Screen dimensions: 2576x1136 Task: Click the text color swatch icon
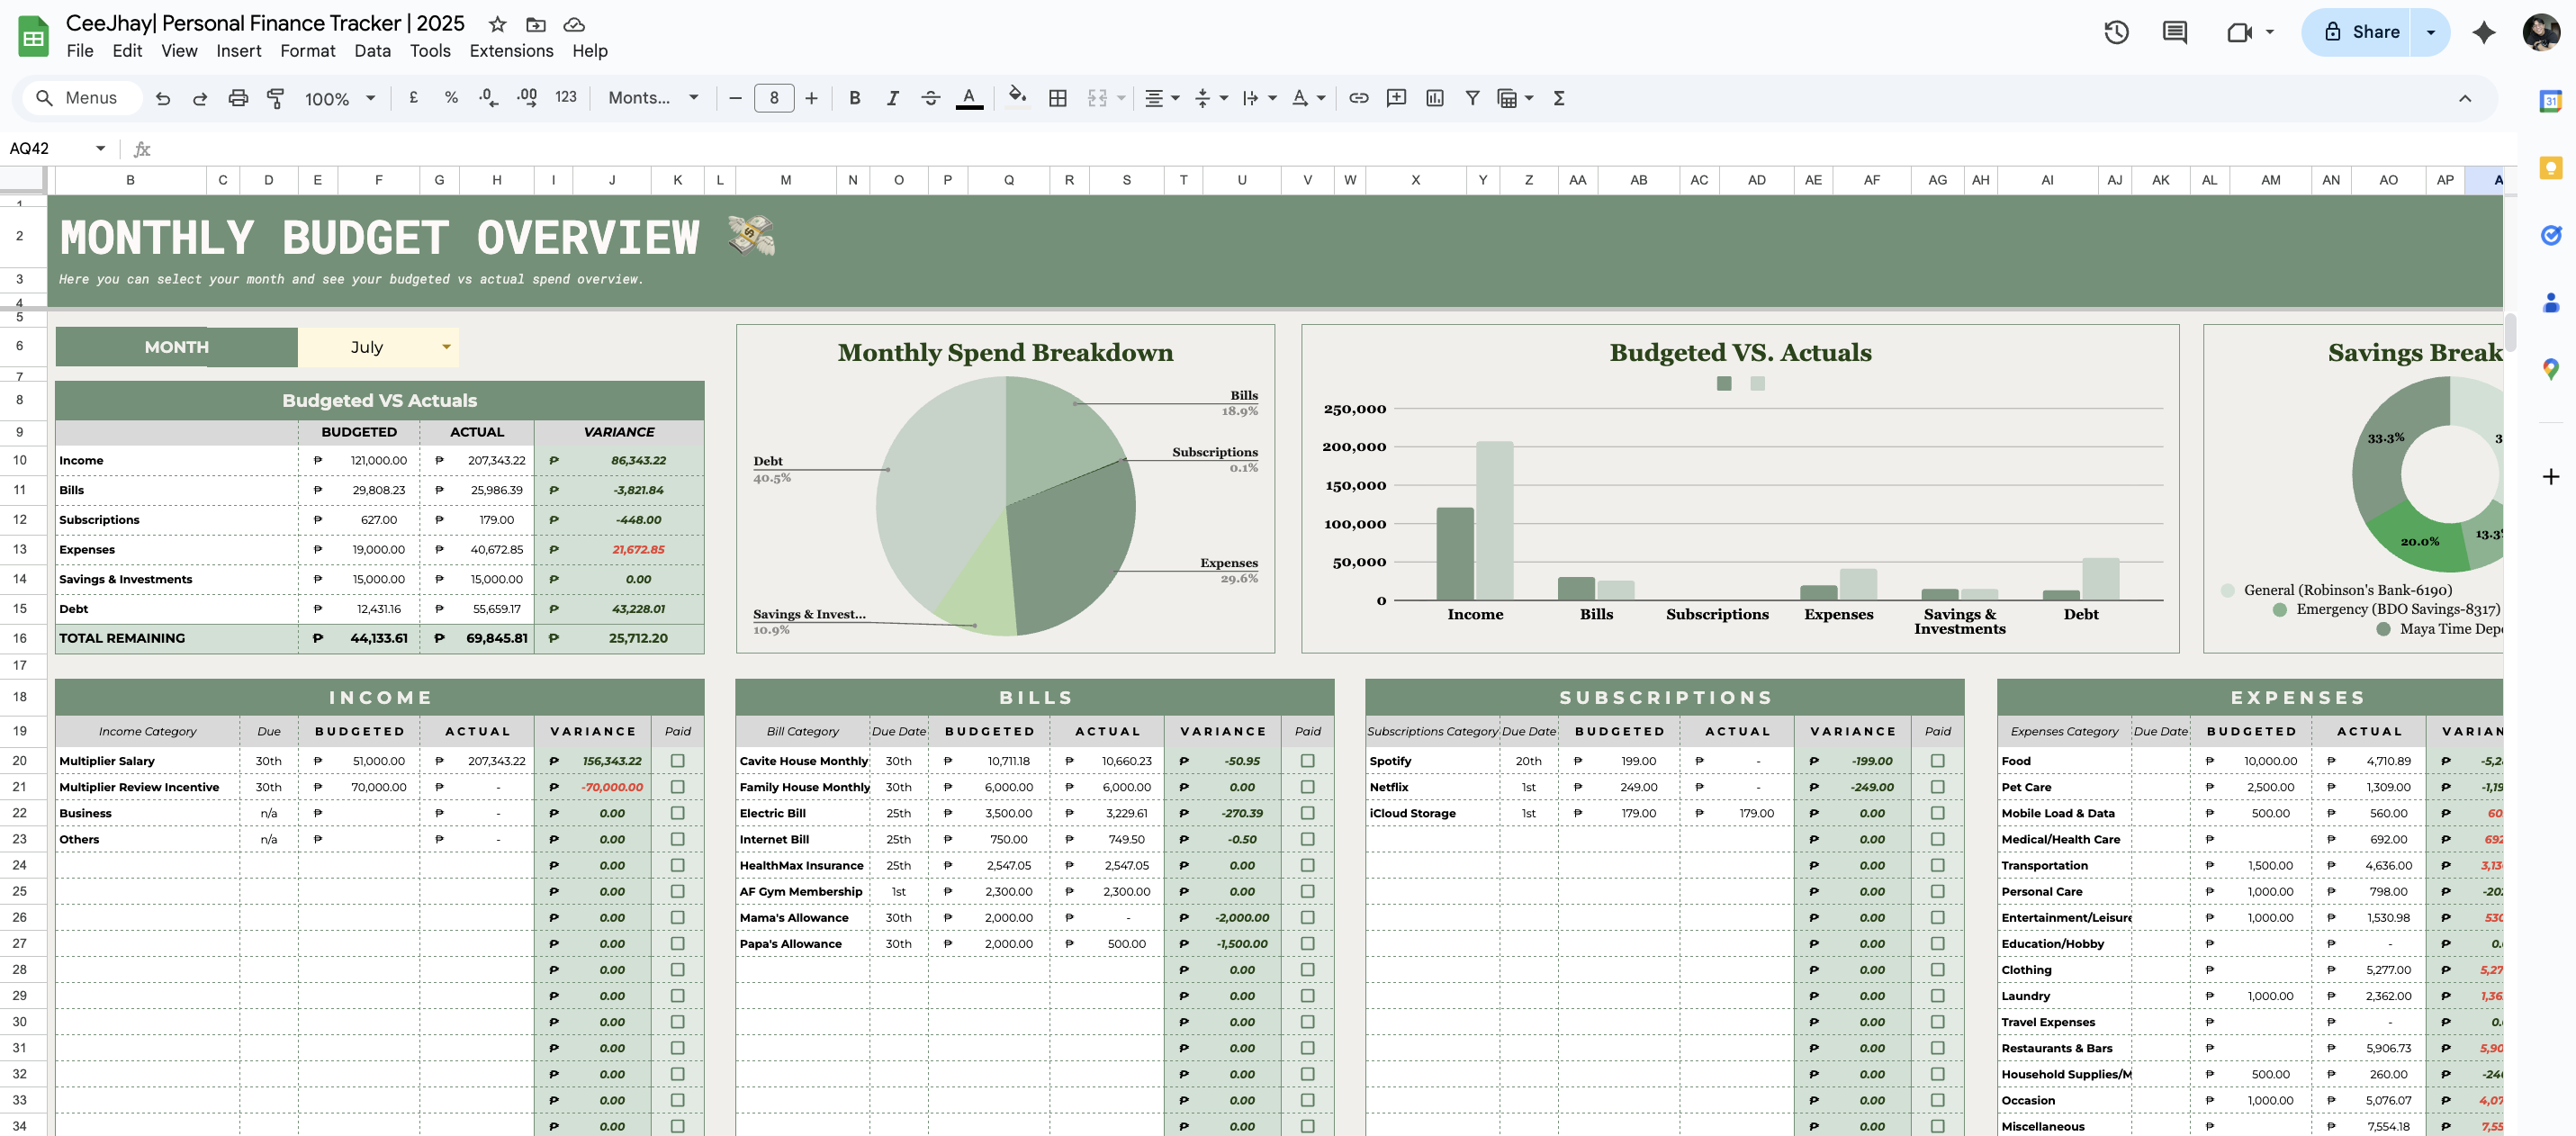(x=968, y=98)
